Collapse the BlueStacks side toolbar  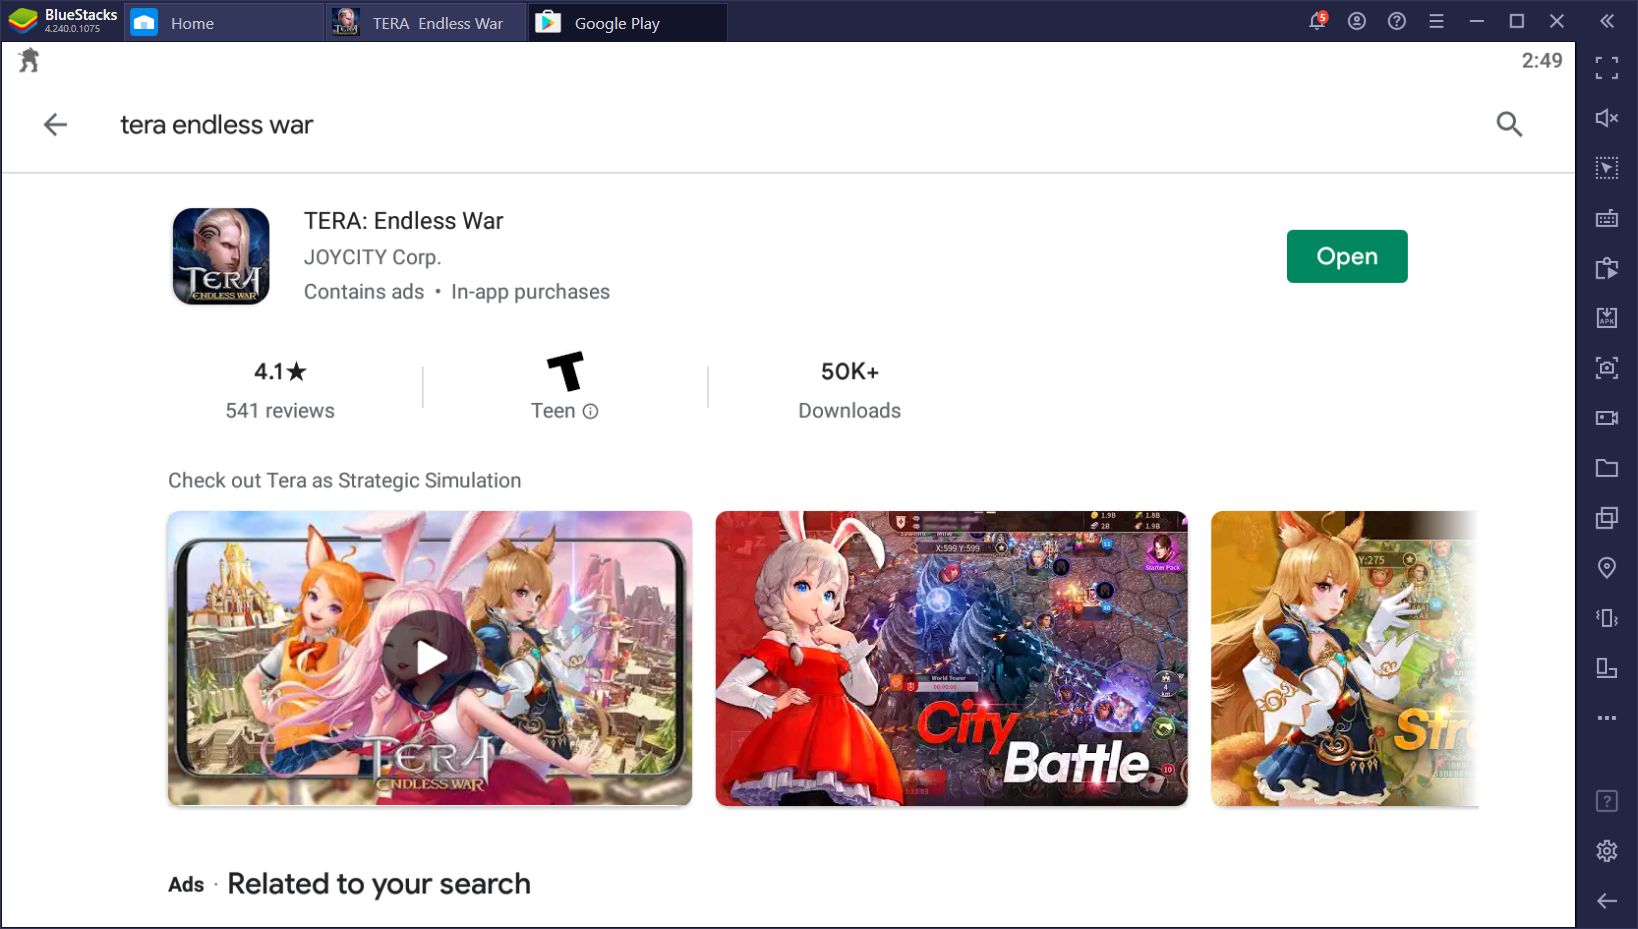[1606, 21]
